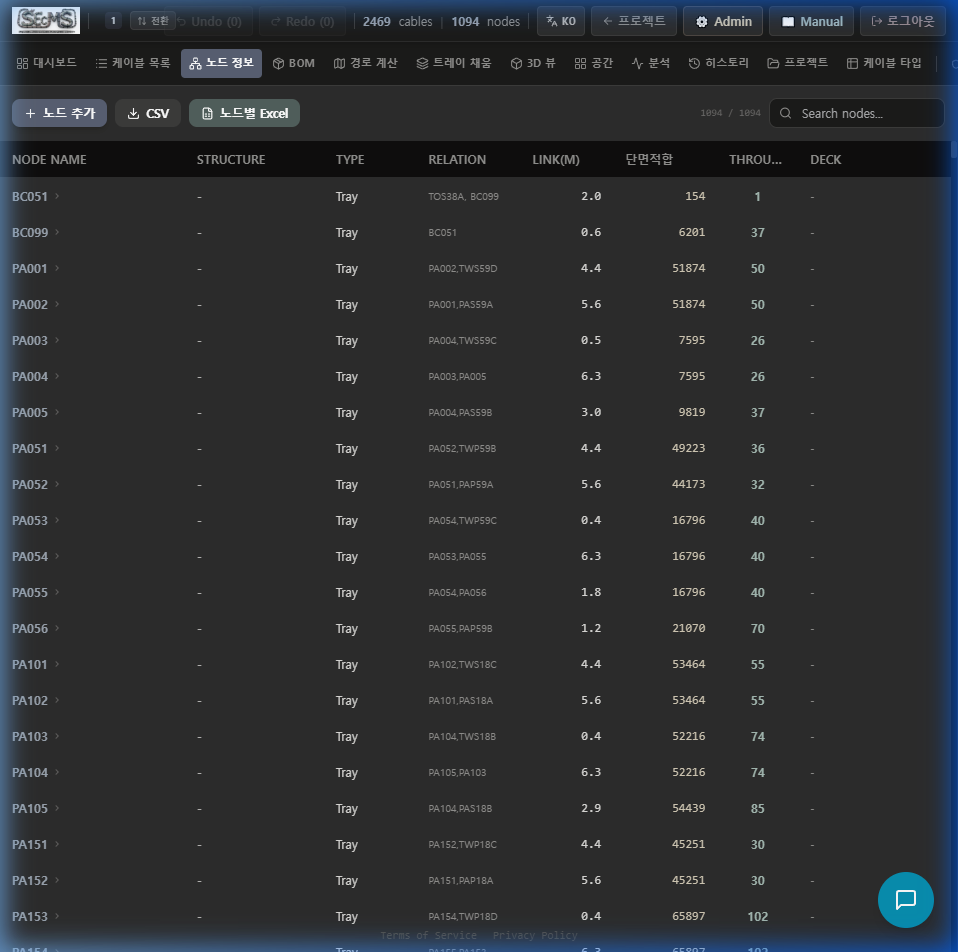Switch language with KO button
This screenshot has height=952, width=958.
(x=561, y=21)
